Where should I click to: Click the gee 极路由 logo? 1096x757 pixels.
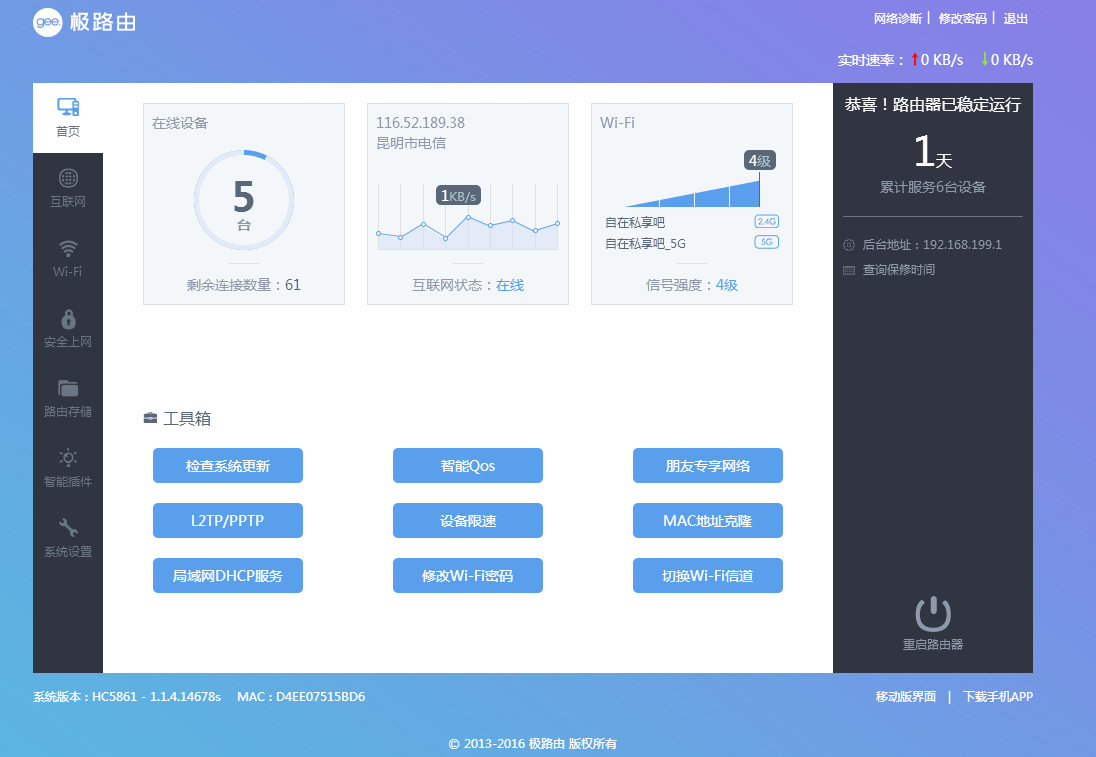[x=84, y=22]
